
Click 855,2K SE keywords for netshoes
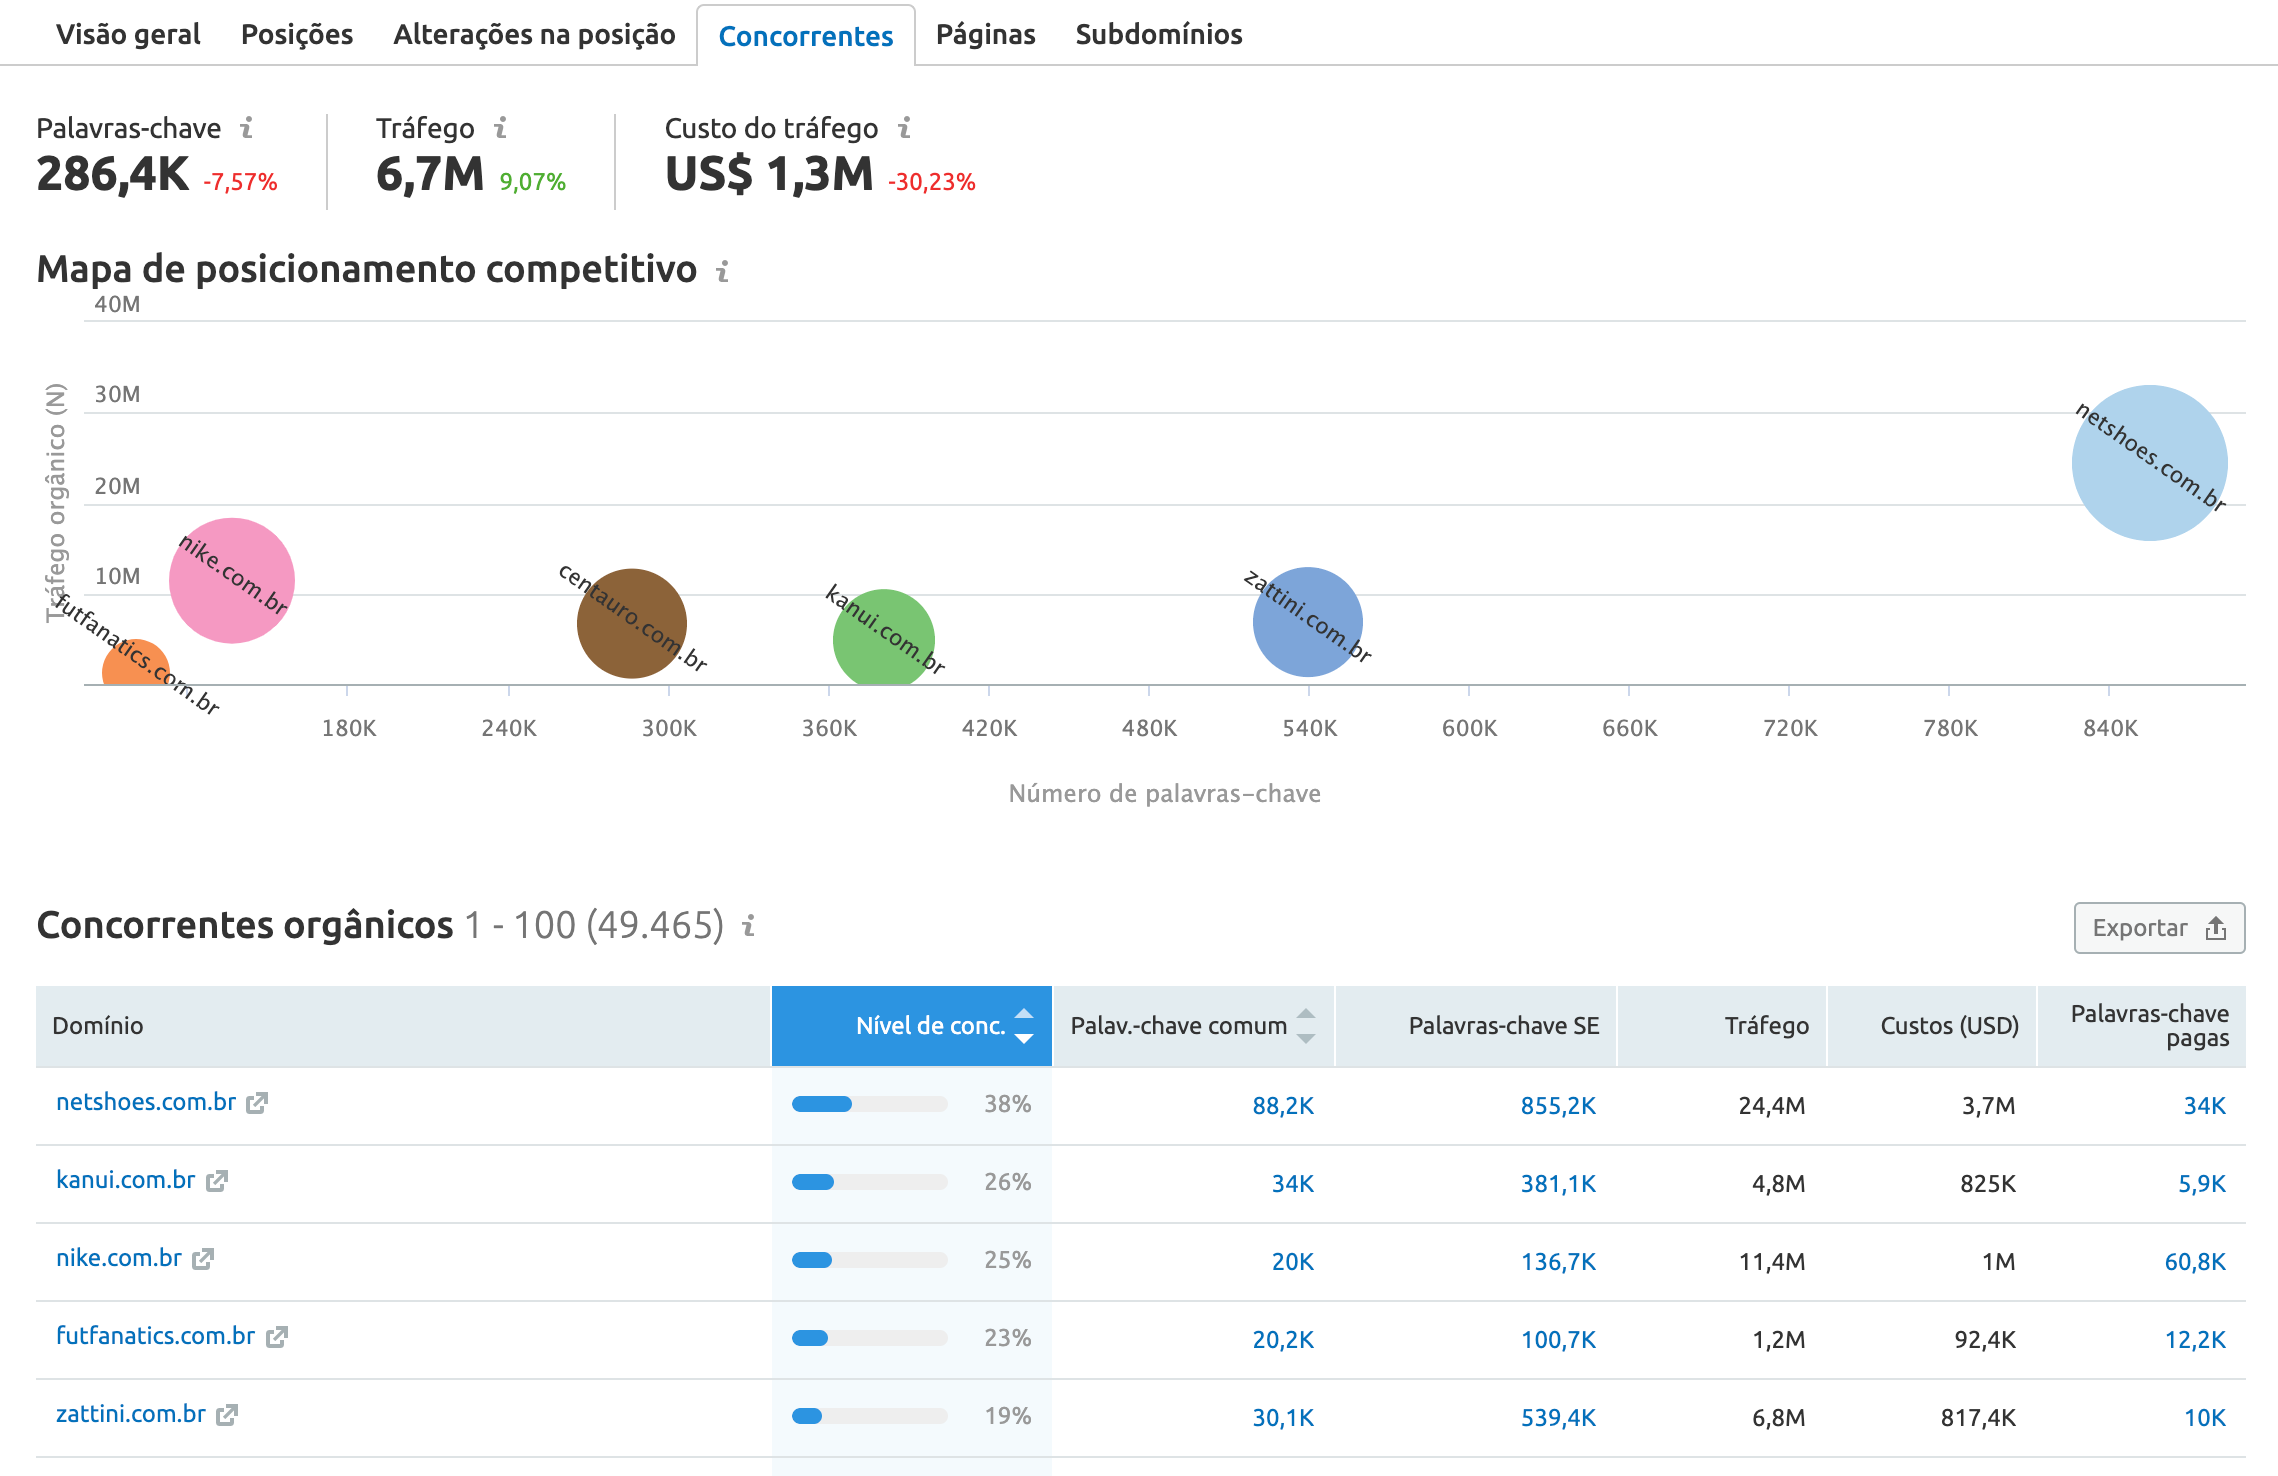(1558, 1105)
